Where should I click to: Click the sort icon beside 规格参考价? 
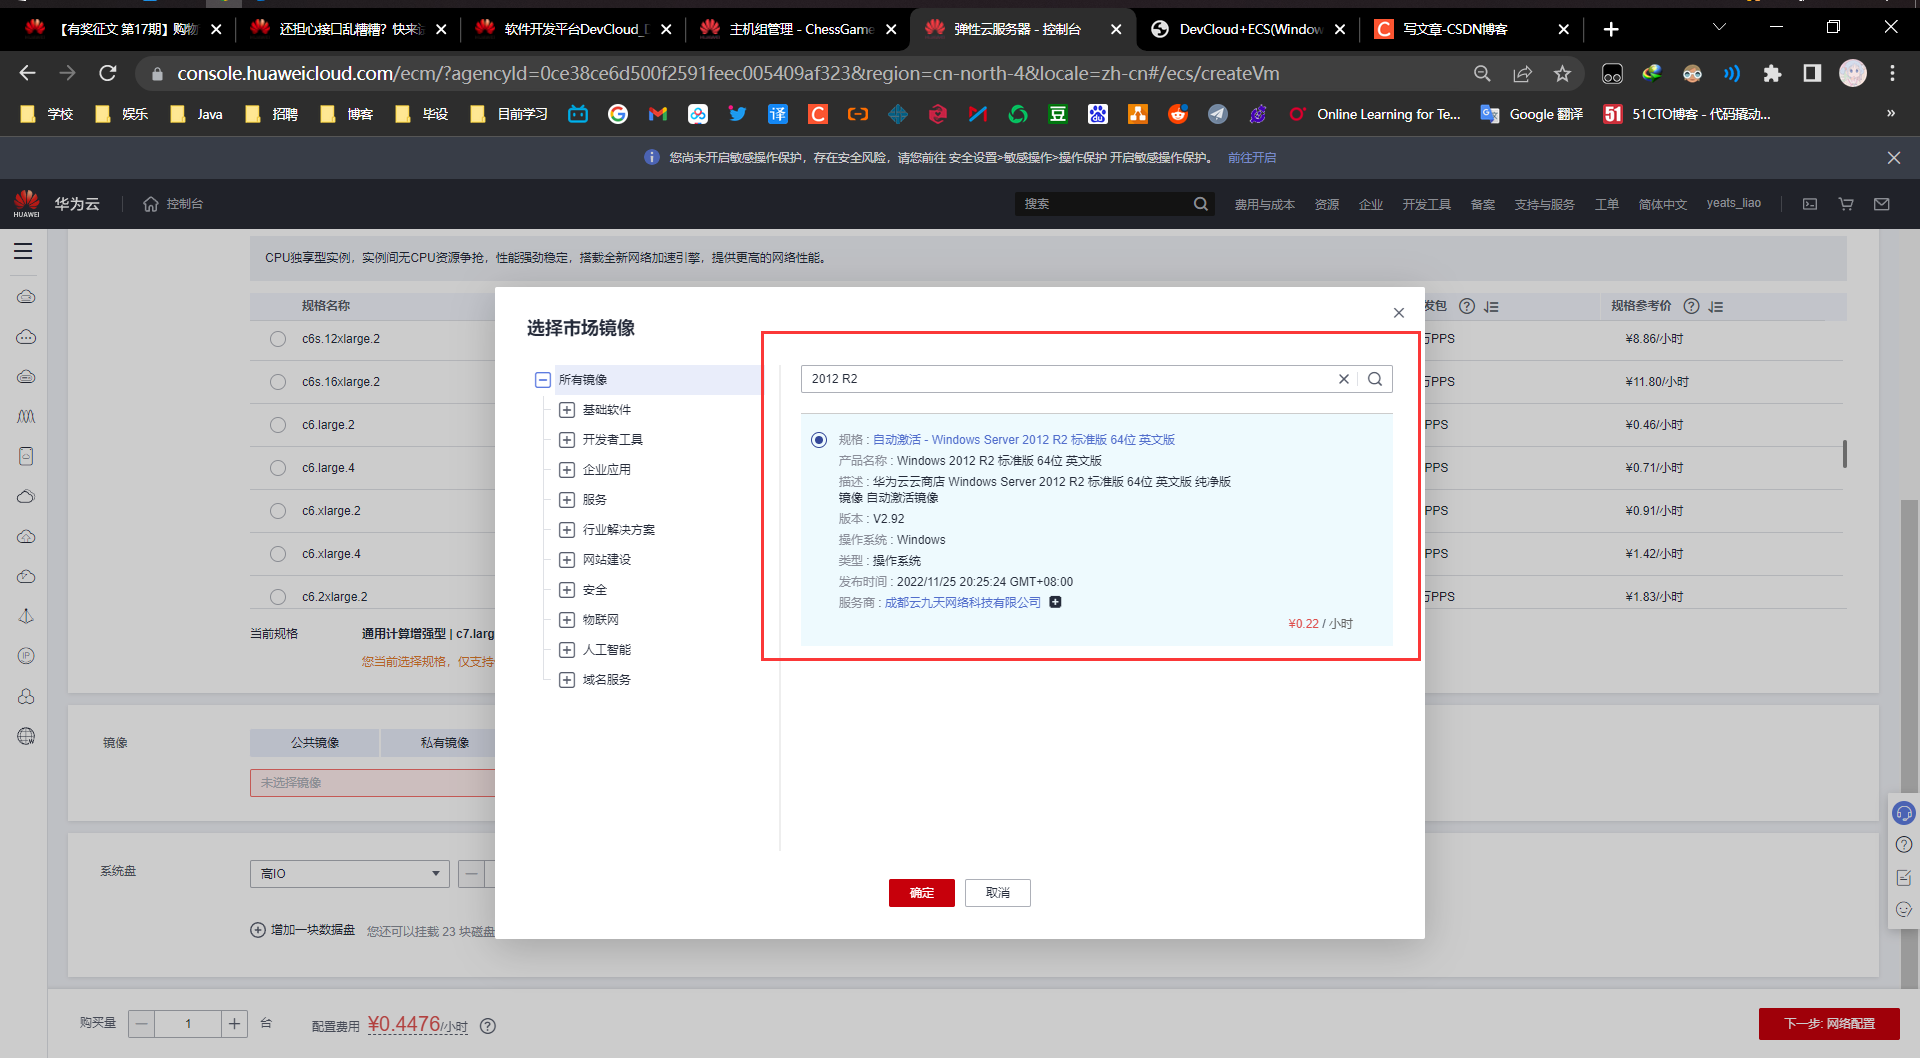1716,307
